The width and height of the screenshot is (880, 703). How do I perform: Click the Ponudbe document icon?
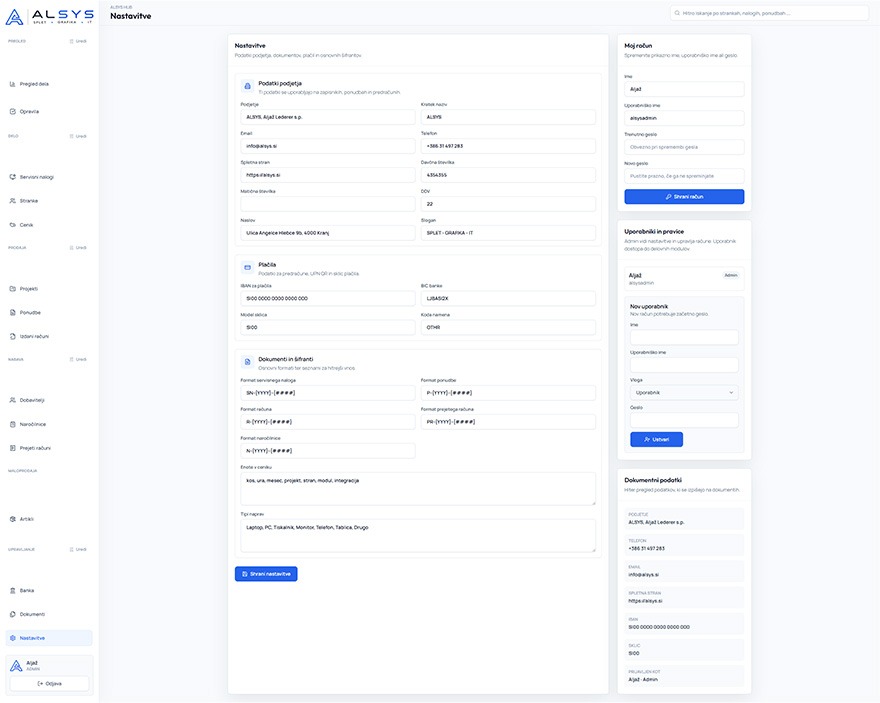coord(12,313)
